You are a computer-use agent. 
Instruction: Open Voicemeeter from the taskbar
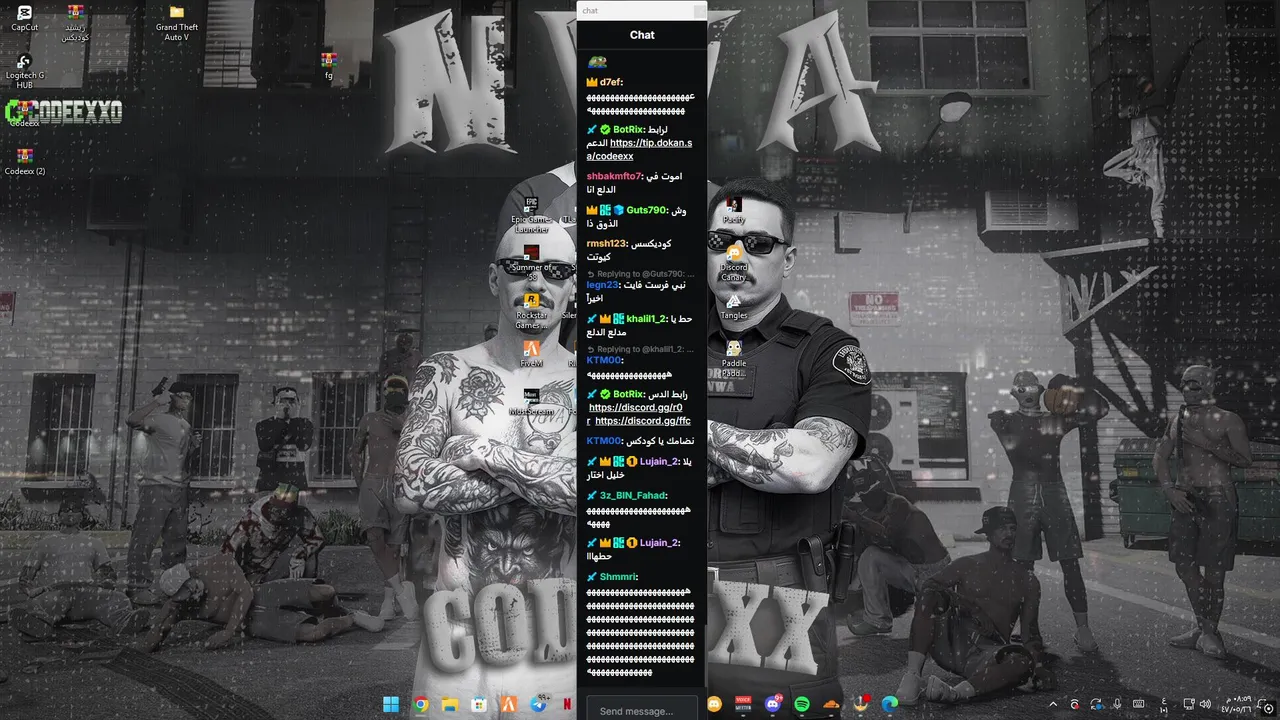743,704
